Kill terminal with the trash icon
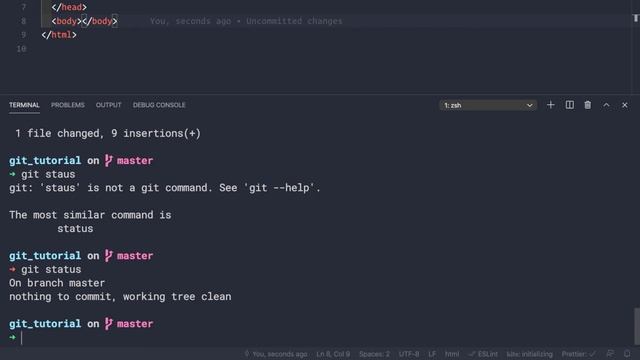 coord(587,105)
